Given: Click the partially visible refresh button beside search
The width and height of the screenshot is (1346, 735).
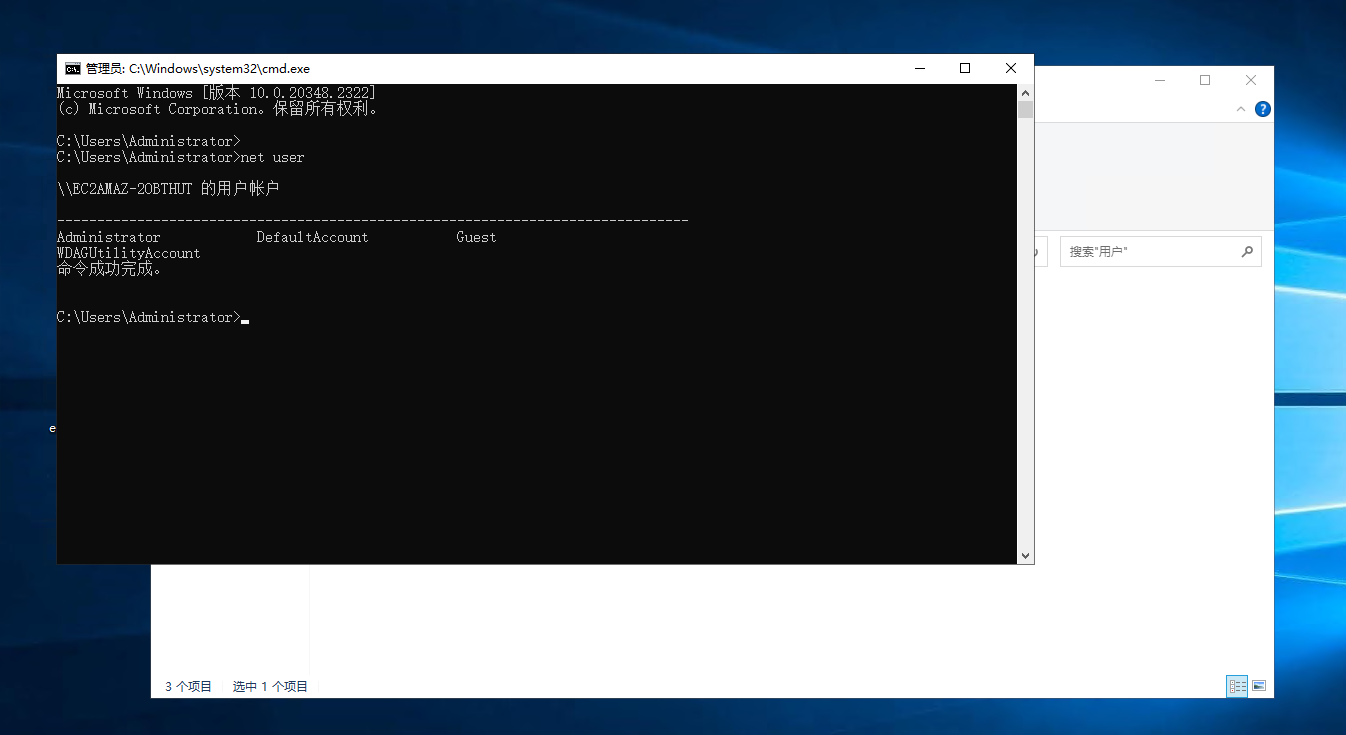Looking at the screenshot, I should coord(1040,252).
